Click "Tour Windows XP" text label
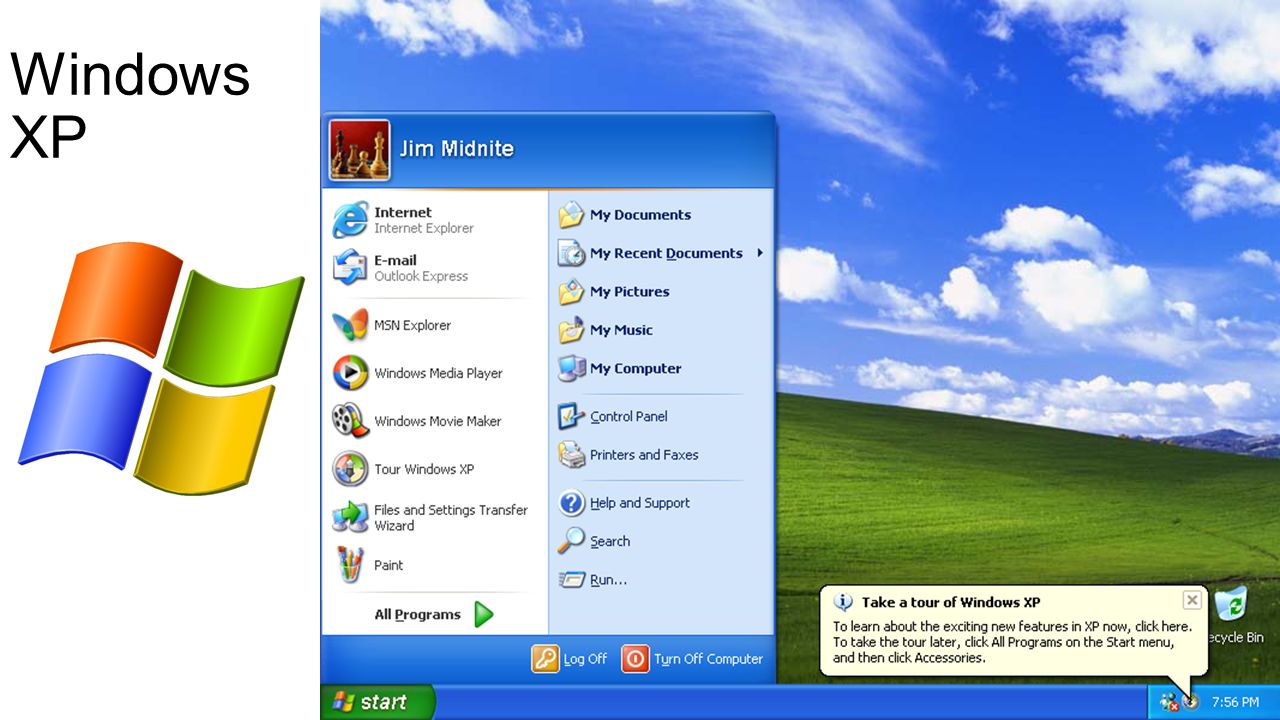The image size is (1280, 720). coord(424,469)
